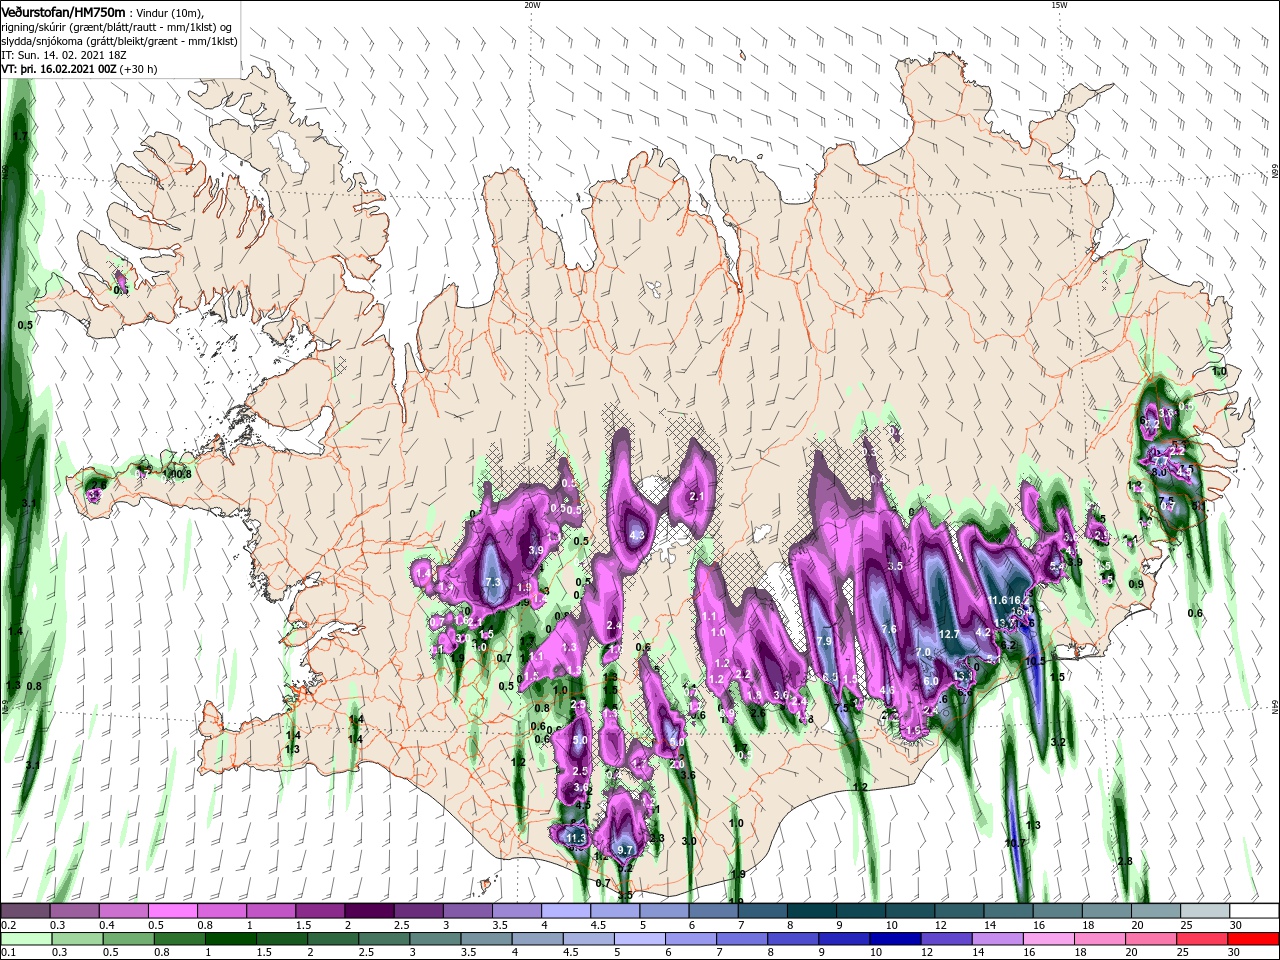
Task: Click the 12.7 precipitation value in the southeast
Action: (x=949, y=634)
